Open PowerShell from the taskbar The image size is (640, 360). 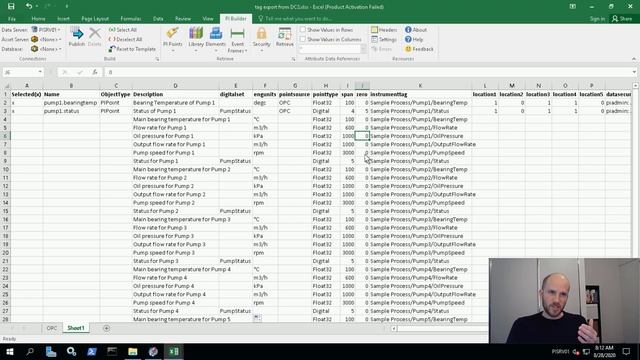click(91, 351)
